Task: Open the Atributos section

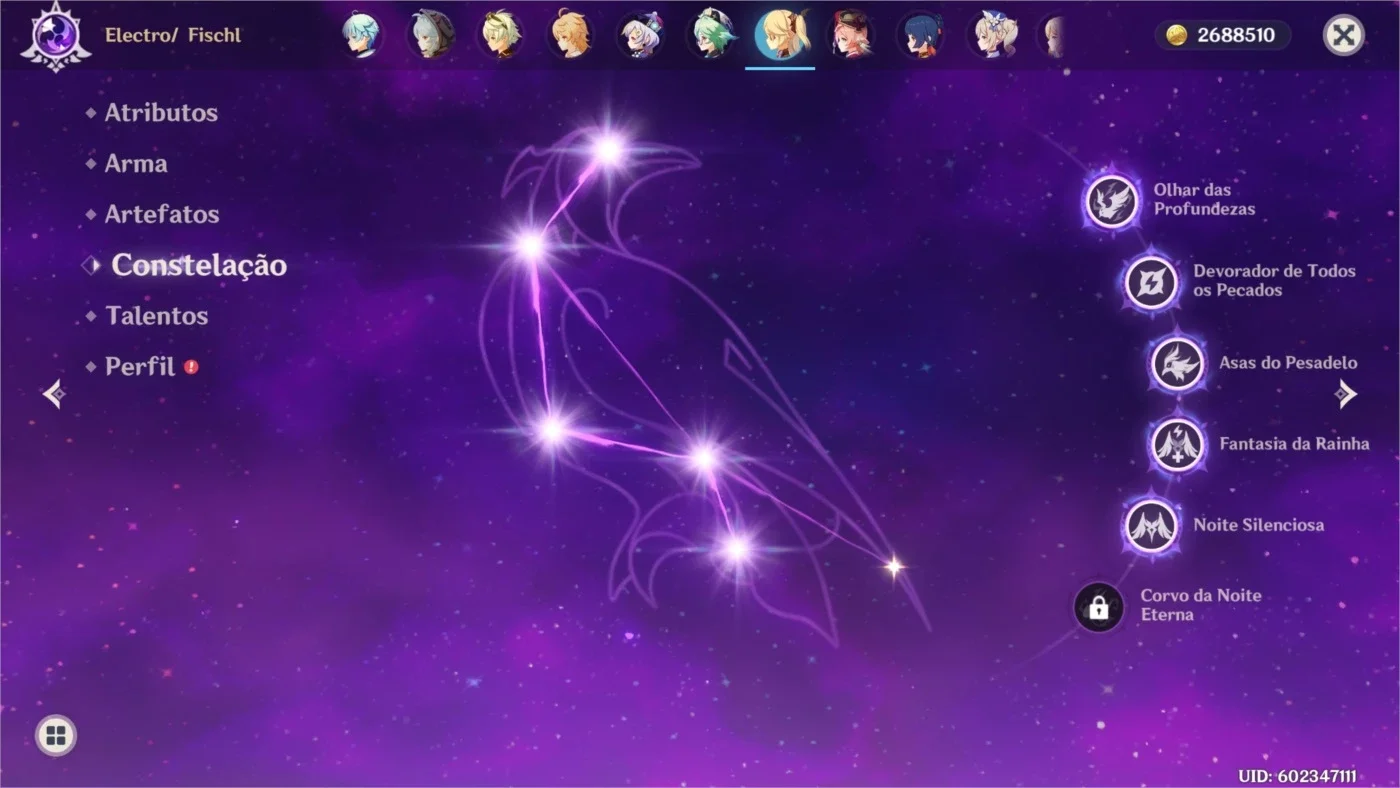Action: tap(161, 113)
